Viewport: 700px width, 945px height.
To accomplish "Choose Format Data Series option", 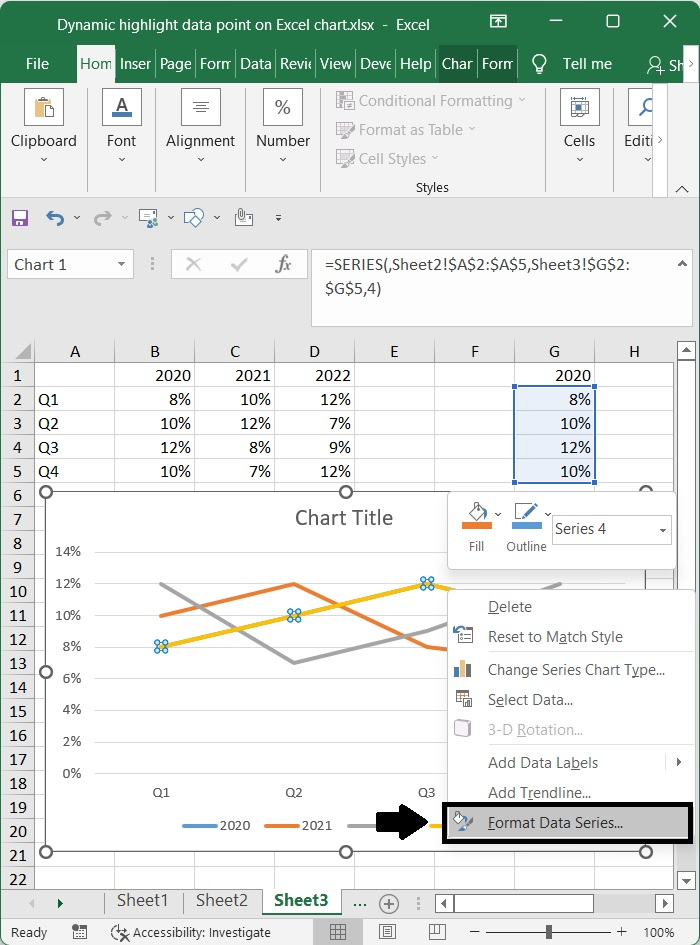I will pos(567,823).
